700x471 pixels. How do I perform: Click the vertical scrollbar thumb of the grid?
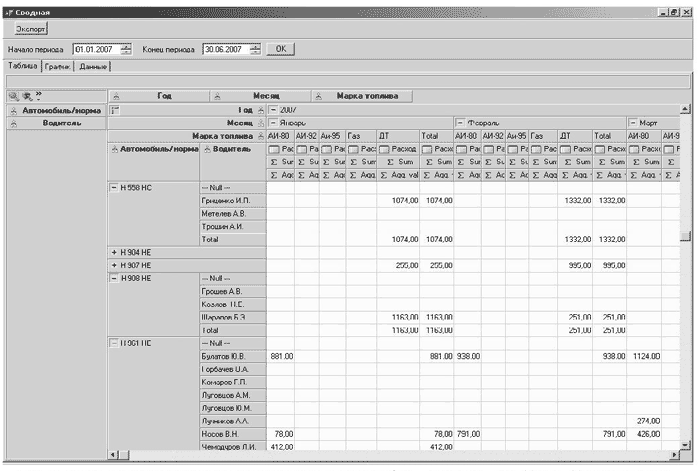point(685,236)
